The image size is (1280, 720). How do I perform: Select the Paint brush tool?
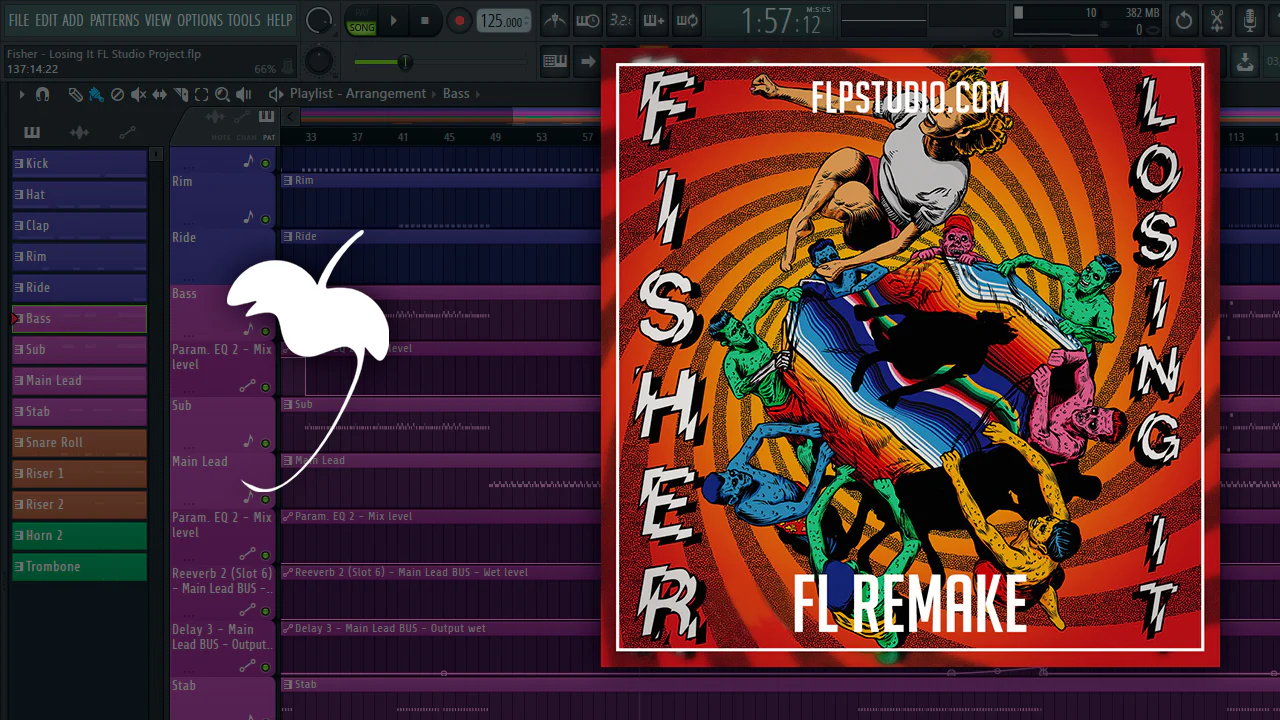(x=96, y=94)
